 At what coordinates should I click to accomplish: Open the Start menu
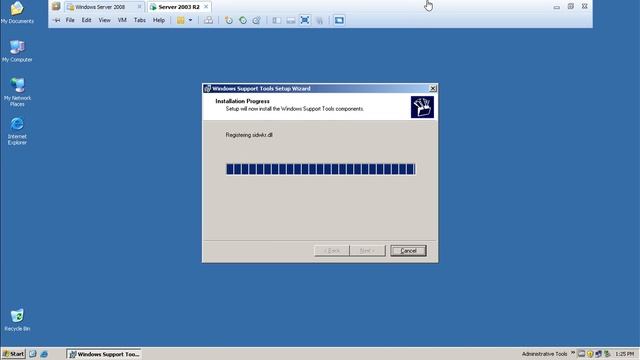point(13,354)
